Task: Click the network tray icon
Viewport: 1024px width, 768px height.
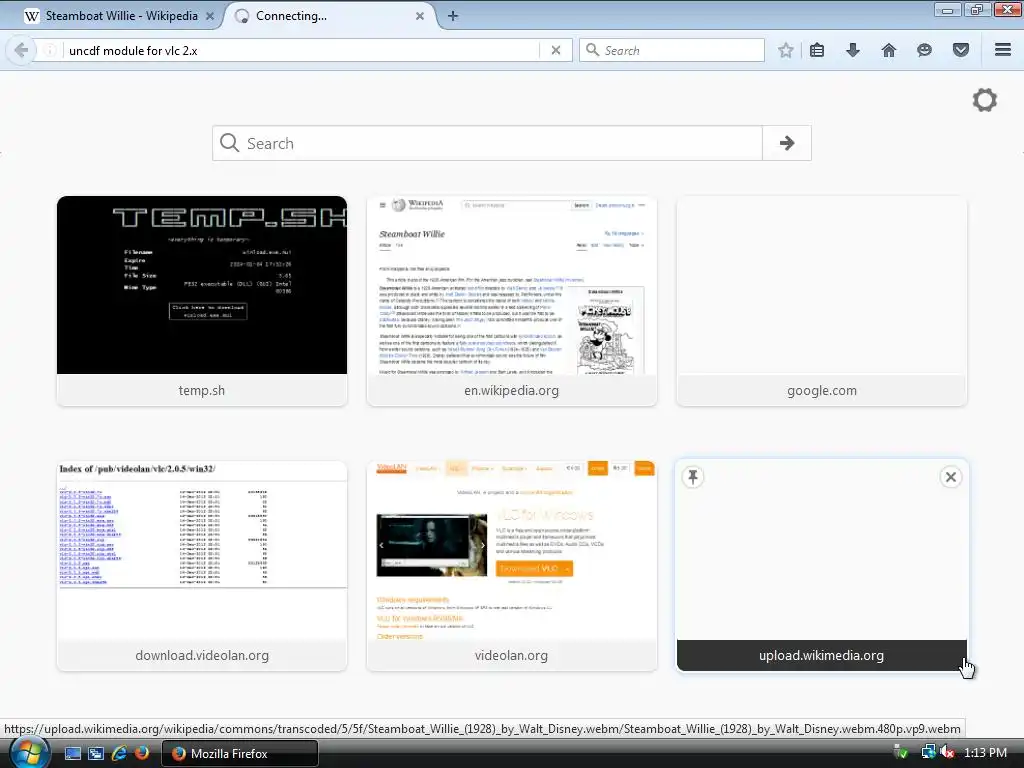Action: coord(928,752)
